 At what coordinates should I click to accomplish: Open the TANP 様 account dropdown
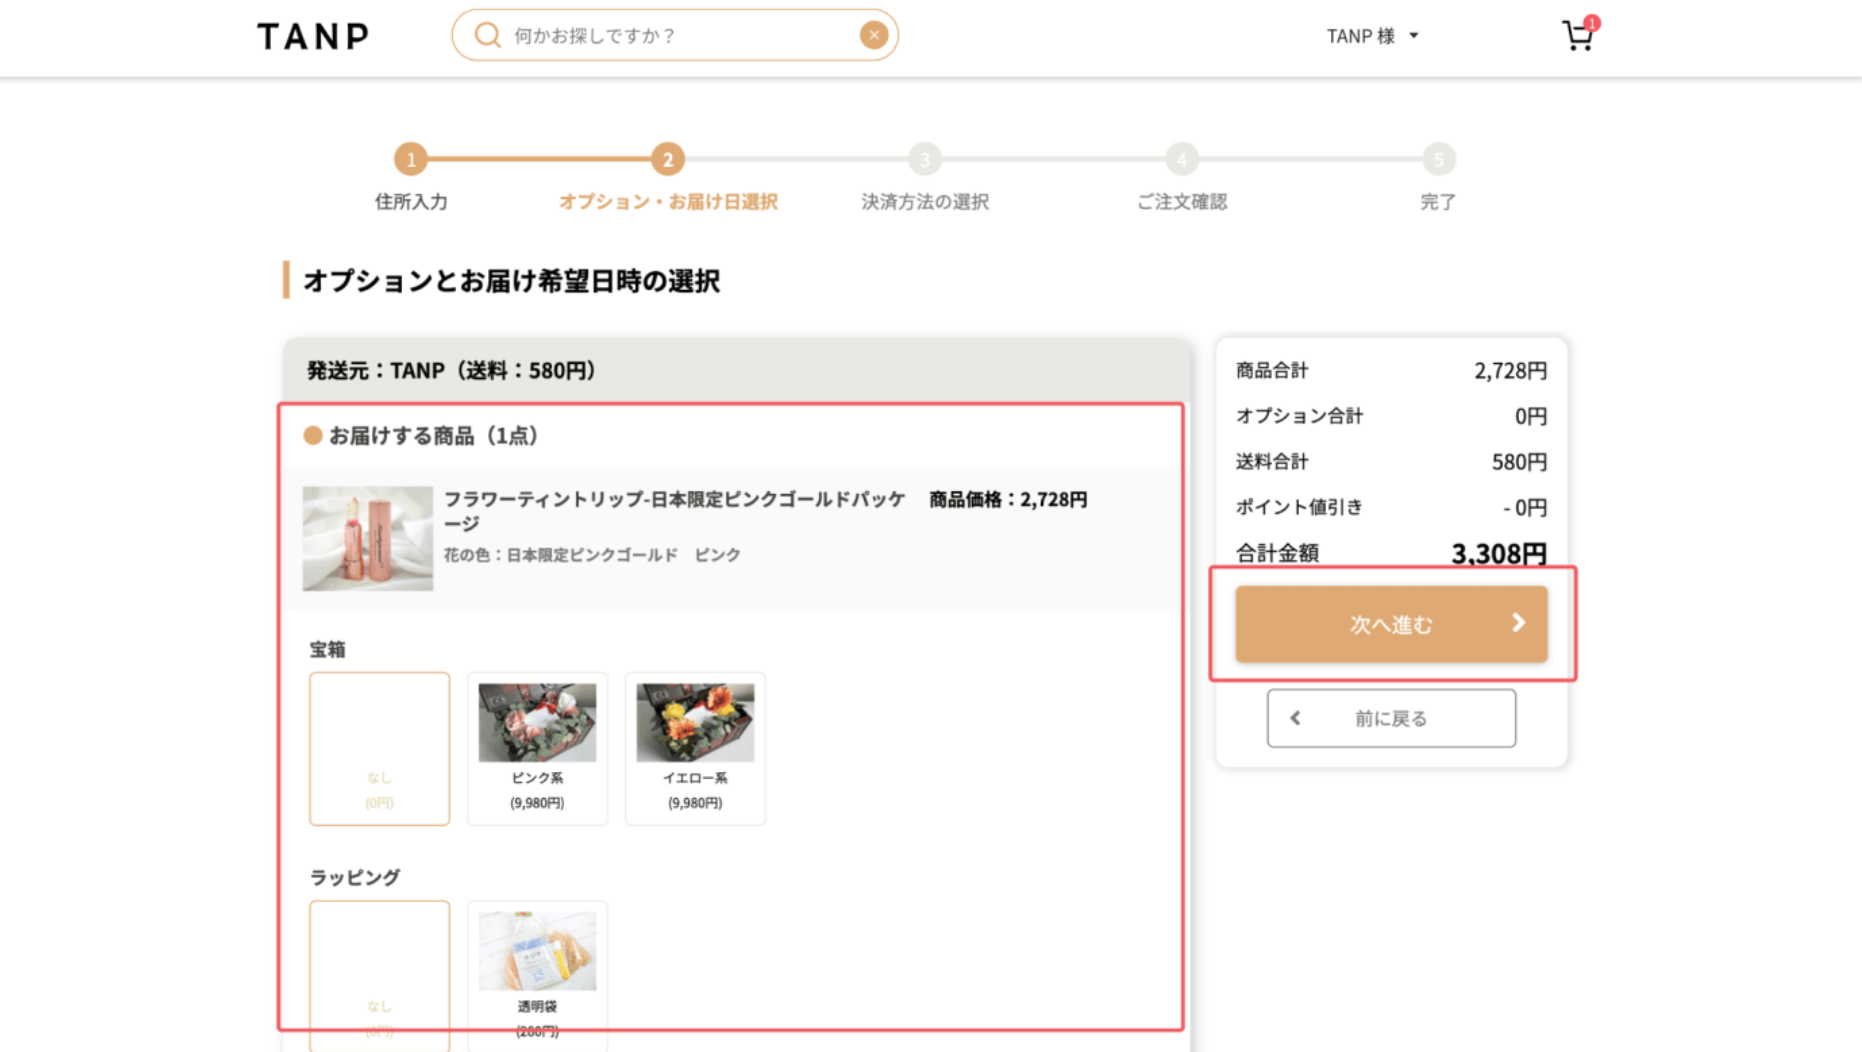tap(1372, 36)
